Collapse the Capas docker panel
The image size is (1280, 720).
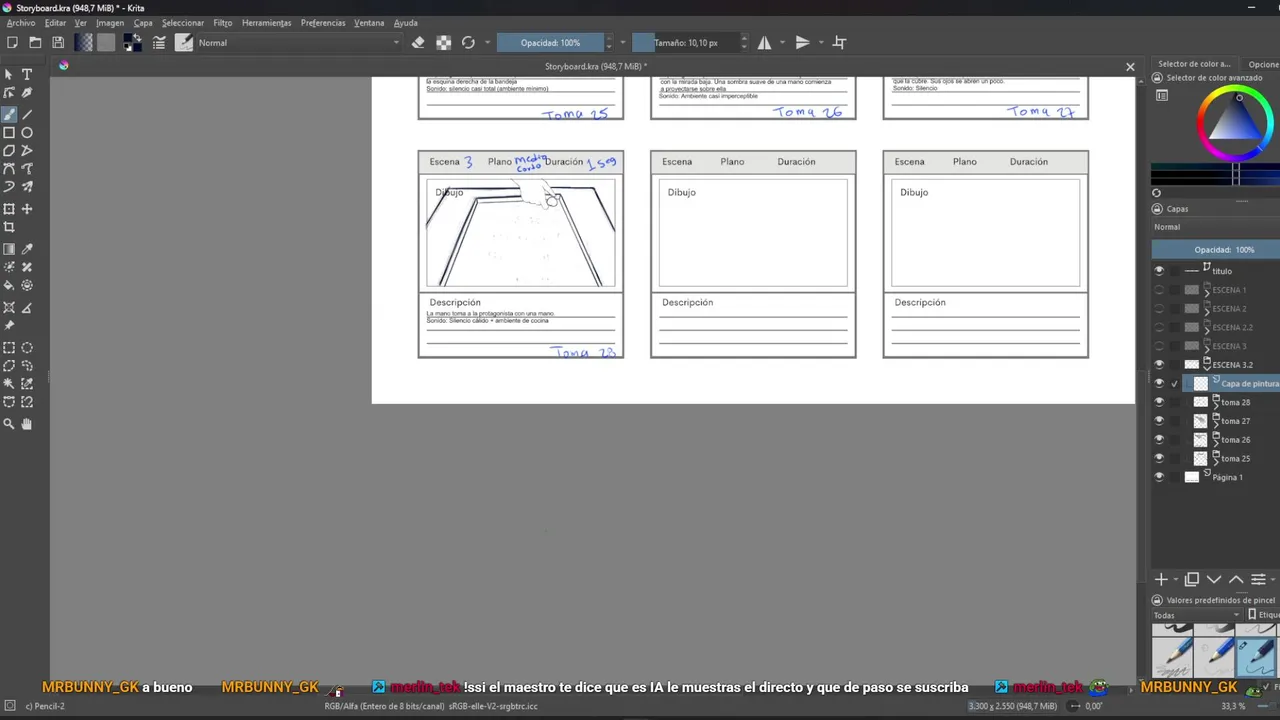tap(1157, 209)
